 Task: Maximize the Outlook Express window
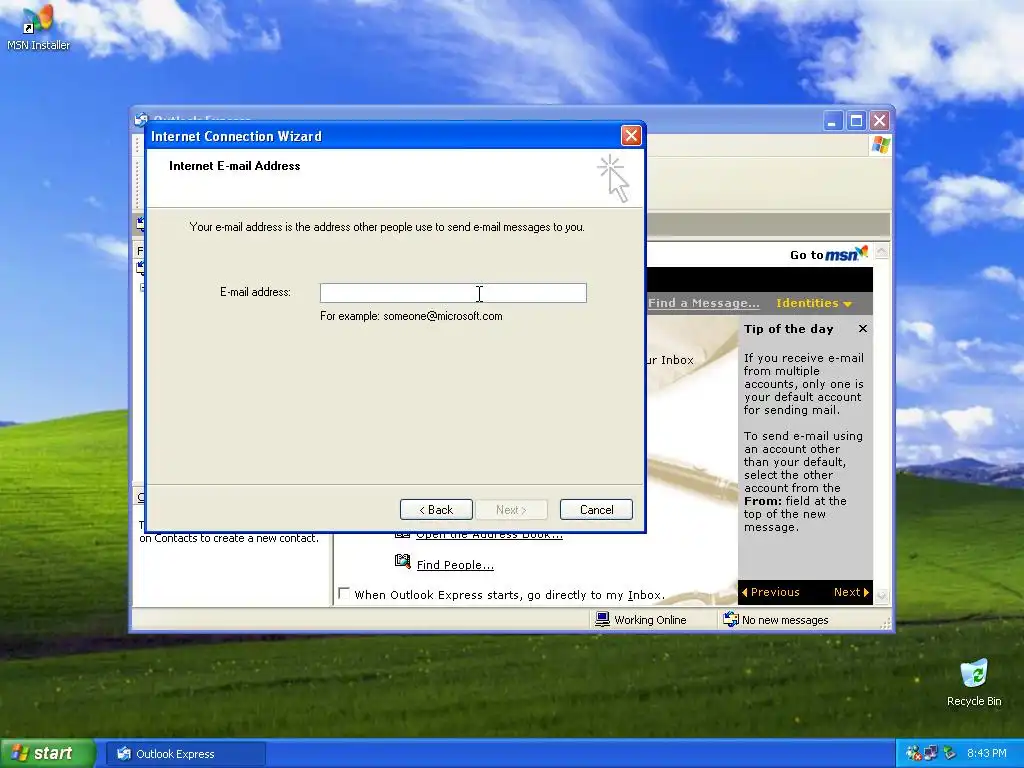[856, 121]
